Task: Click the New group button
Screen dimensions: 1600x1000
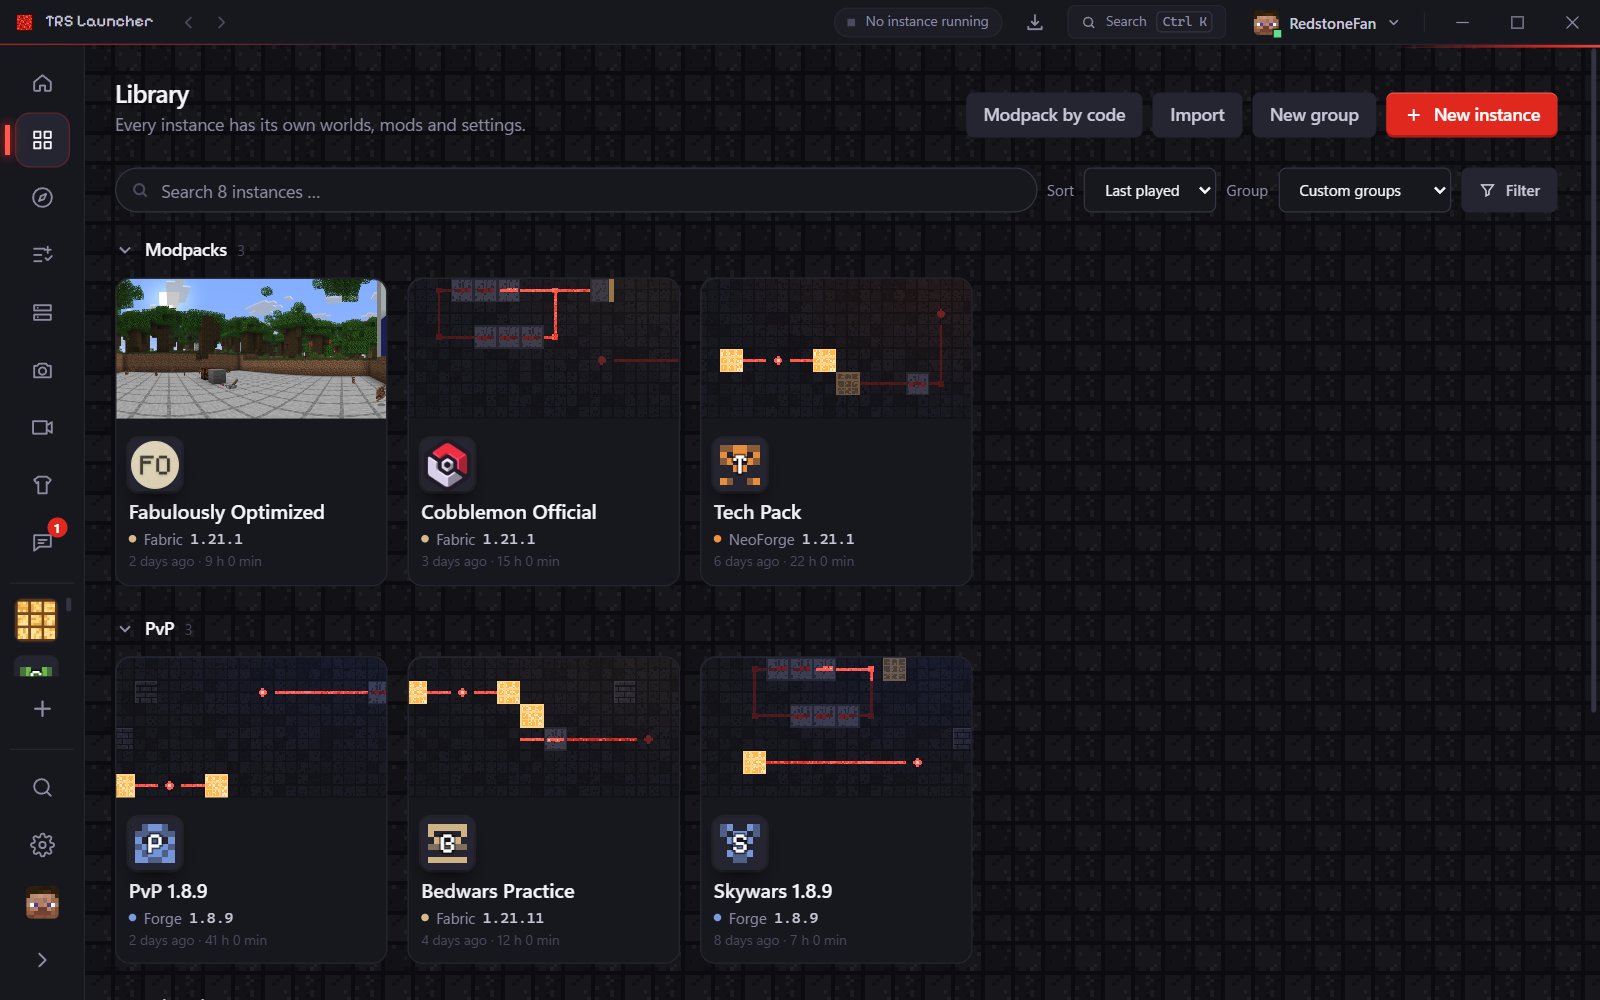Action: tap(1314, 115)
